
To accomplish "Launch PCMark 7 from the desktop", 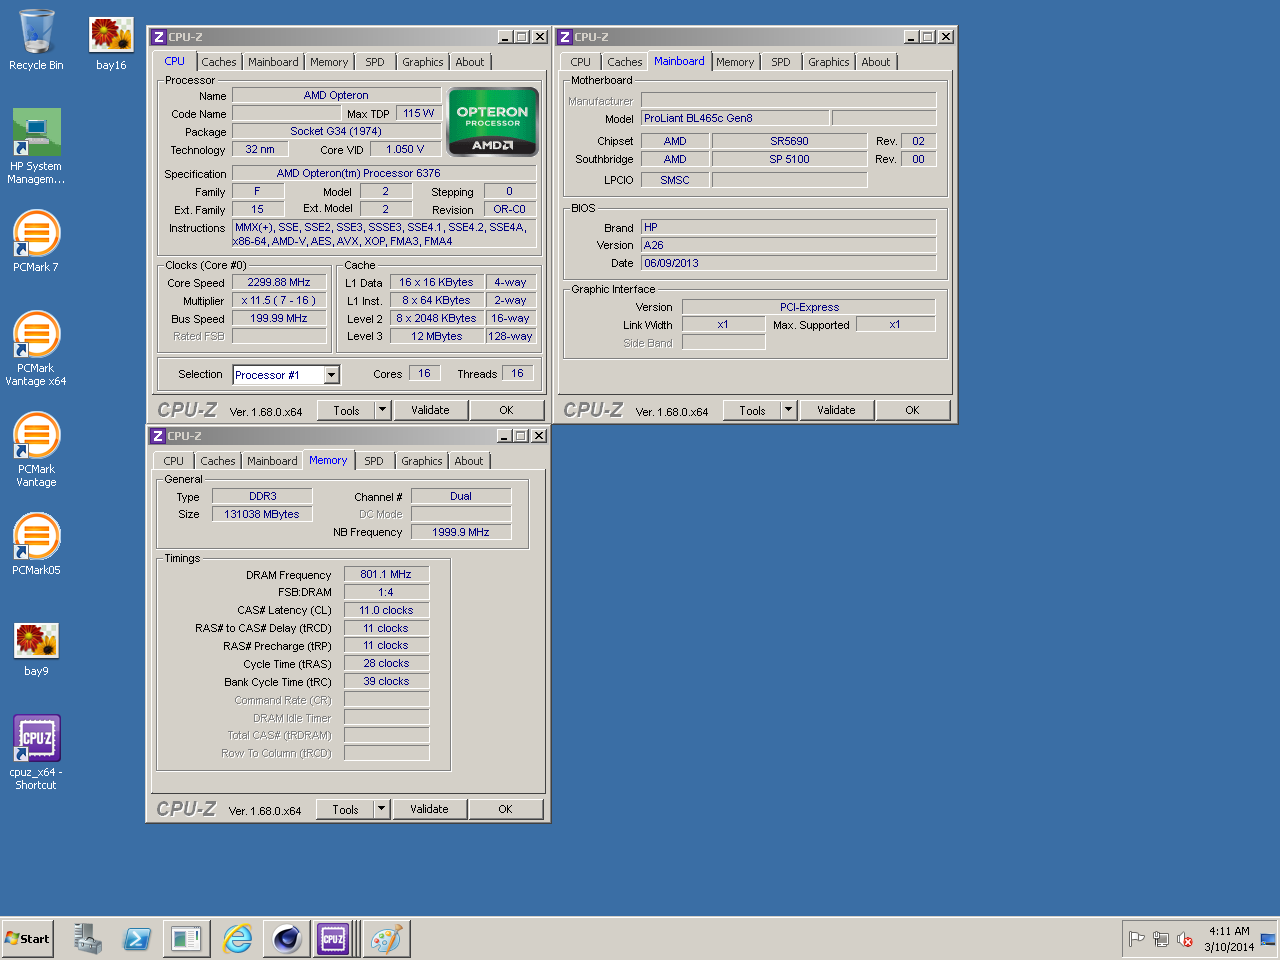I will point(36,241).
